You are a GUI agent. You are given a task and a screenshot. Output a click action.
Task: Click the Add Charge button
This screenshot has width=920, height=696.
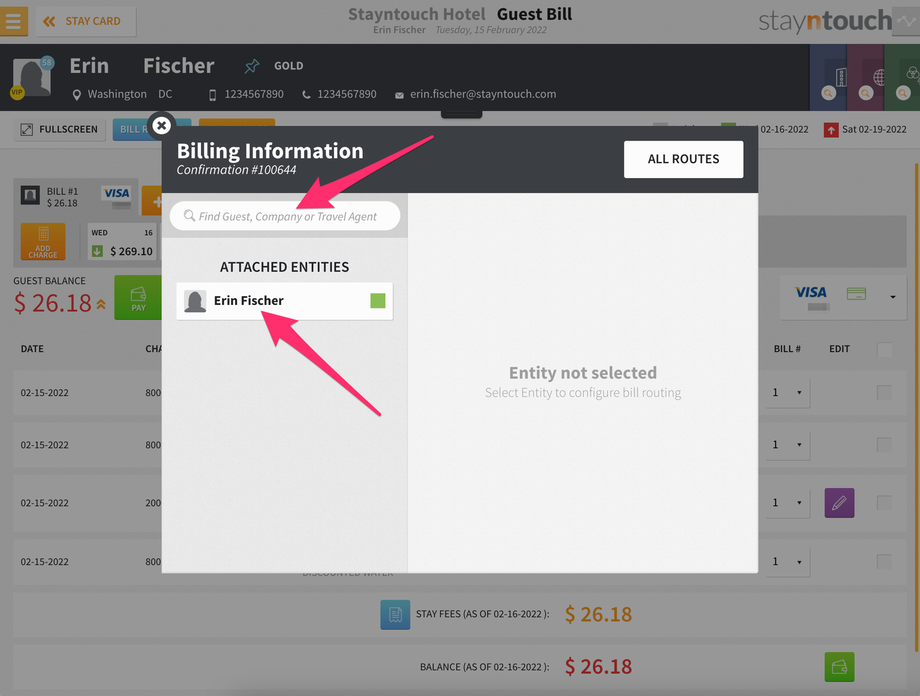click(43, 241)
